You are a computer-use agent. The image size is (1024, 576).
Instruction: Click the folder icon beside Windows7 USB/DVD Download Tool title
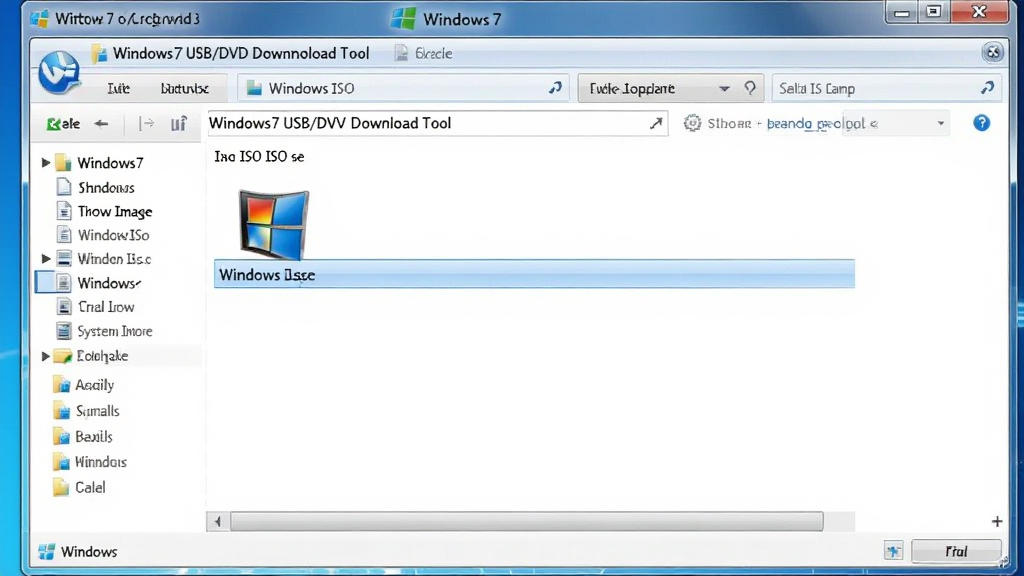99,54
